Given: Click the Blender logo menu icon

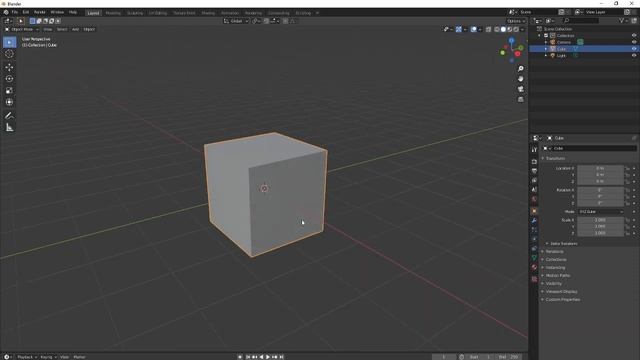Looking at the screenshot, I should pyautogui.click(x=6, y=12).
